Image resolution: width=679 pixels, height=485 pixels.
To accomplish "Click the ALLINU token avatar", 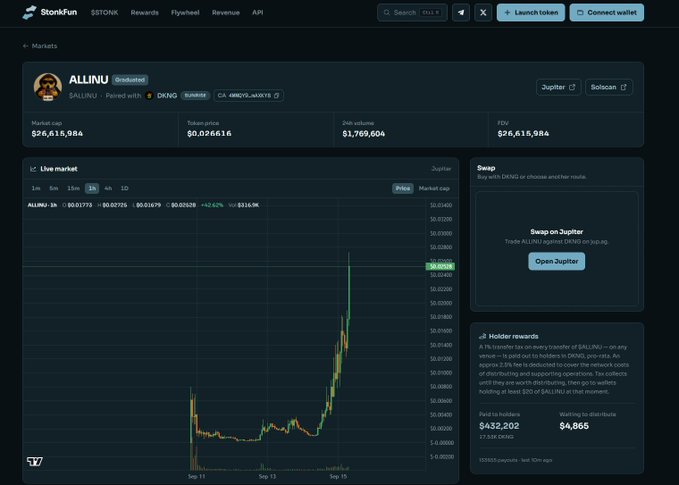I will pos(48,87).
